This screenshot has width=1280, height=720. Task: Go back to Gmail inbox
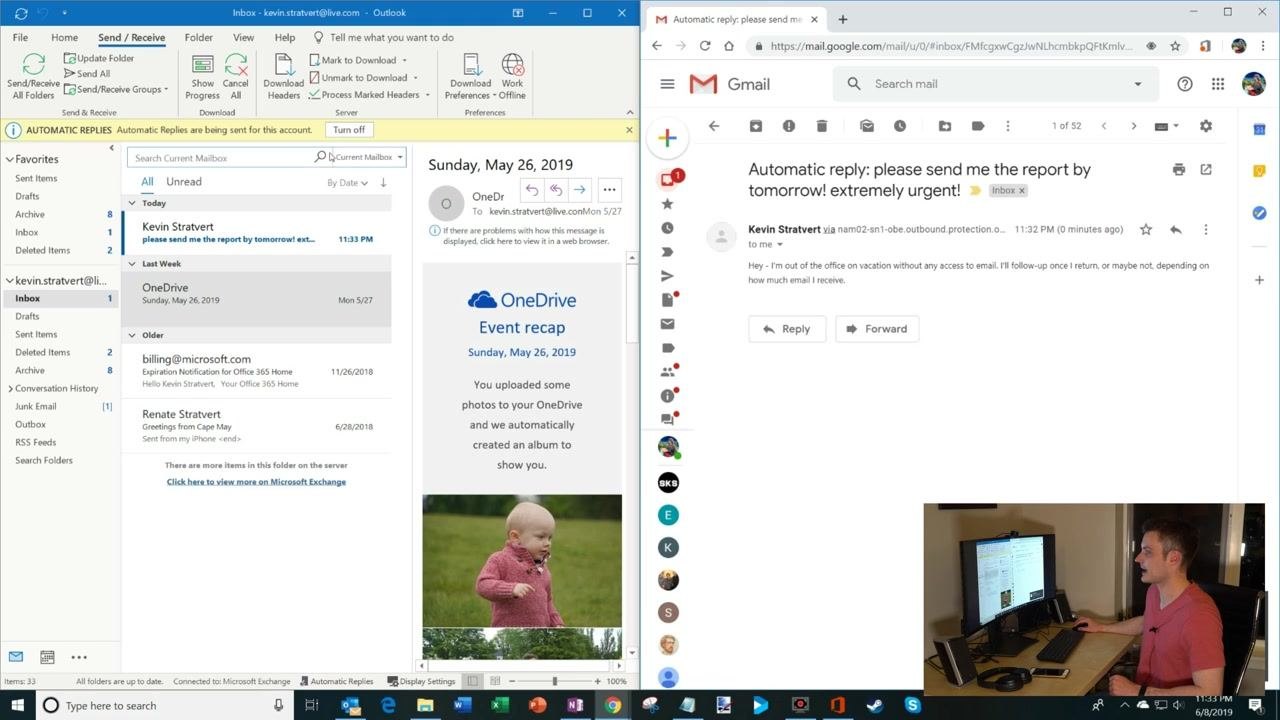pos(714,126)
